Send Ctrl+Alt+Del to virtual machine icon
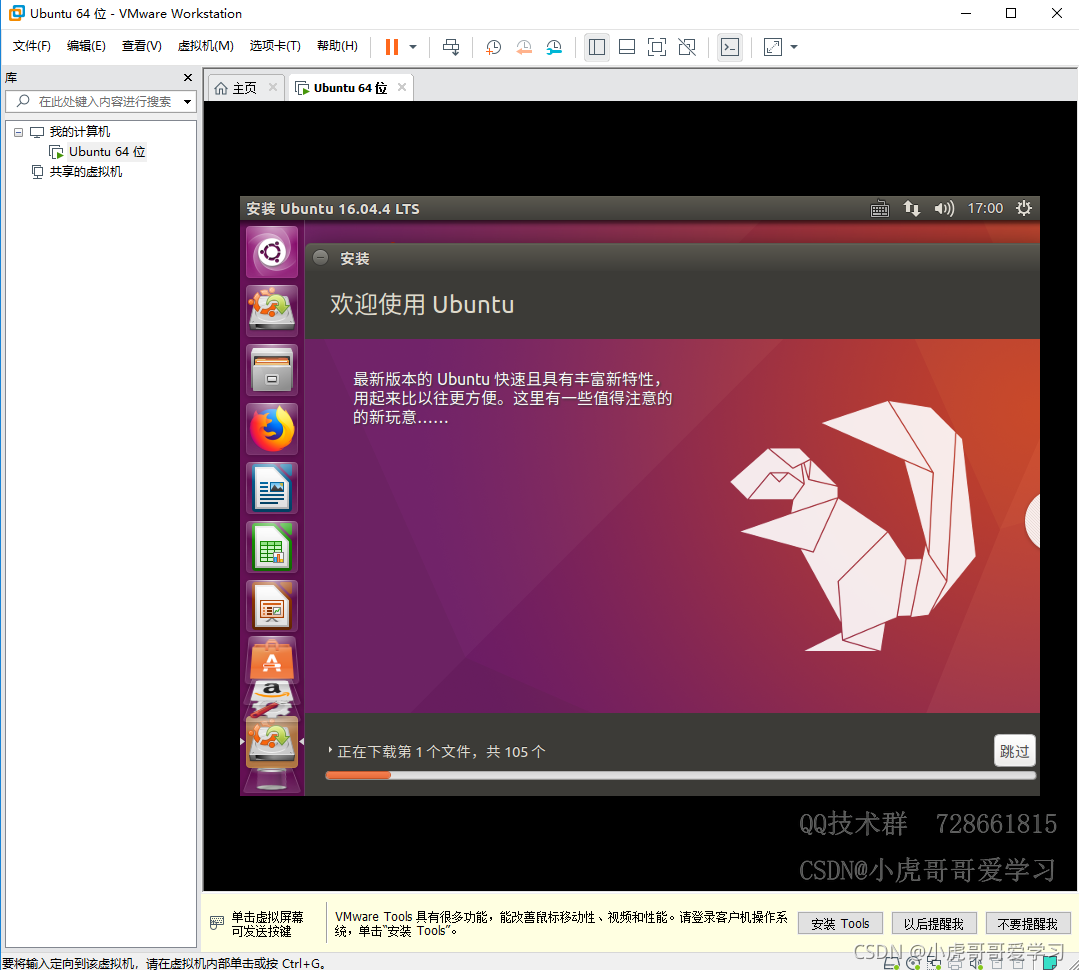Image resolution: width=1079 pixels, height=970 pixels. pos(451,47)
